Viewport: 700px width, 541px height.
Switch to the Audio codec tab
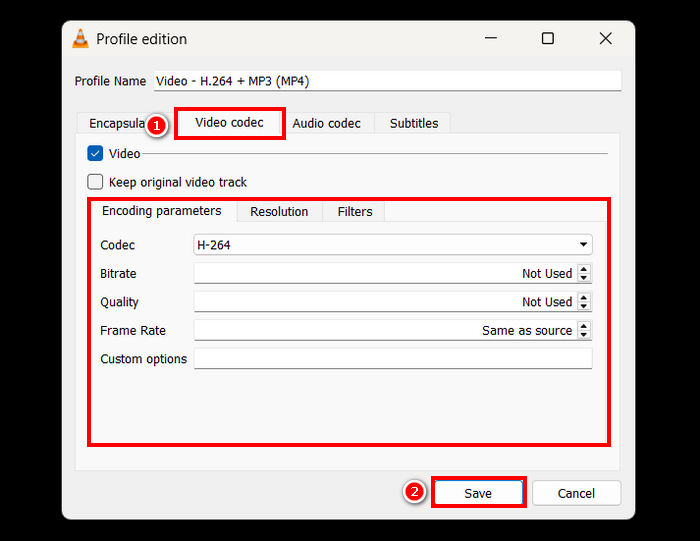[326, 123]
